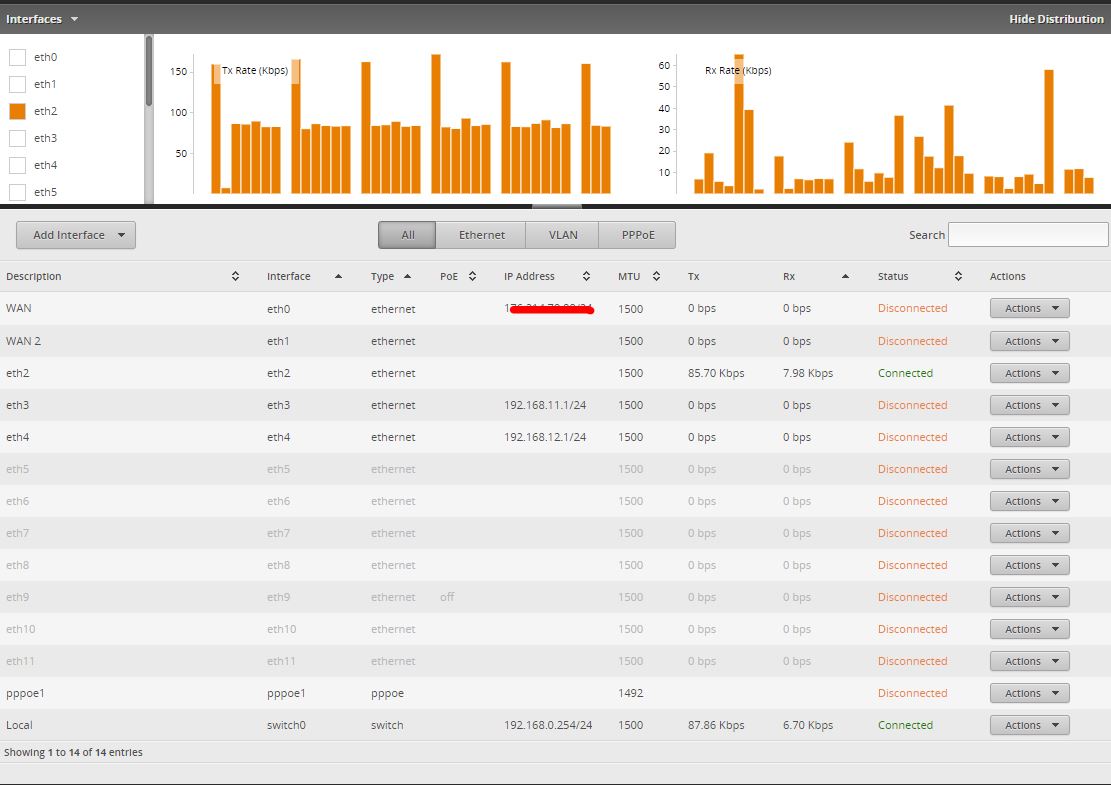The height and width of the screenshot is (785, 1111).
Task: Open Actions dropdown for WAN row
Action: (1030, 308)
